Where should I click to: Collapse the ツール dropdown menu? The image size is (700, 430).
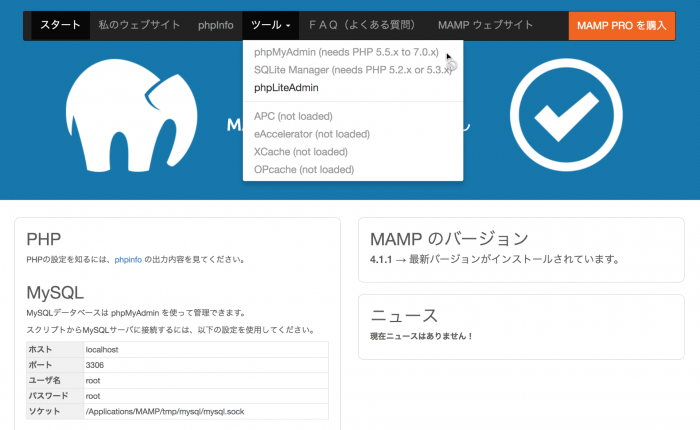pyautogui.click(x=271, y=25)
